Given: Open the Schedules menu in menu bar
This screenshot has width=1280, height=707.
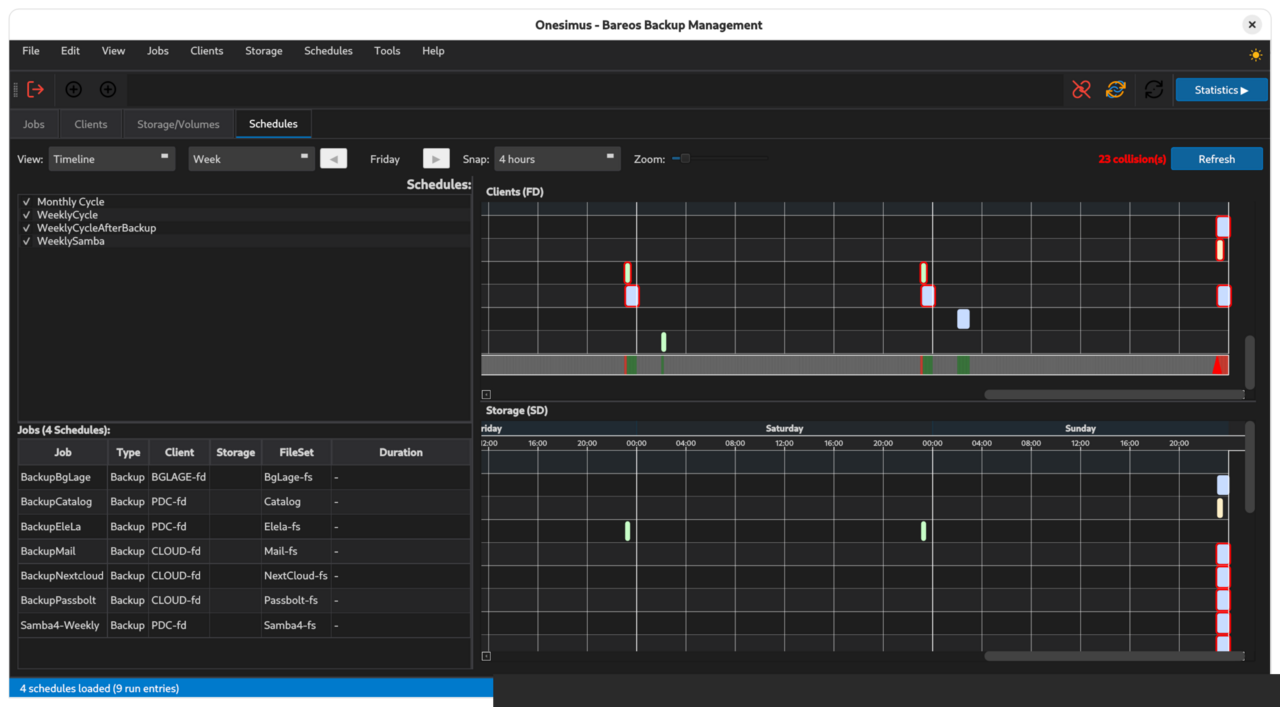Looking at the screenshot, I should click(328, 51).
